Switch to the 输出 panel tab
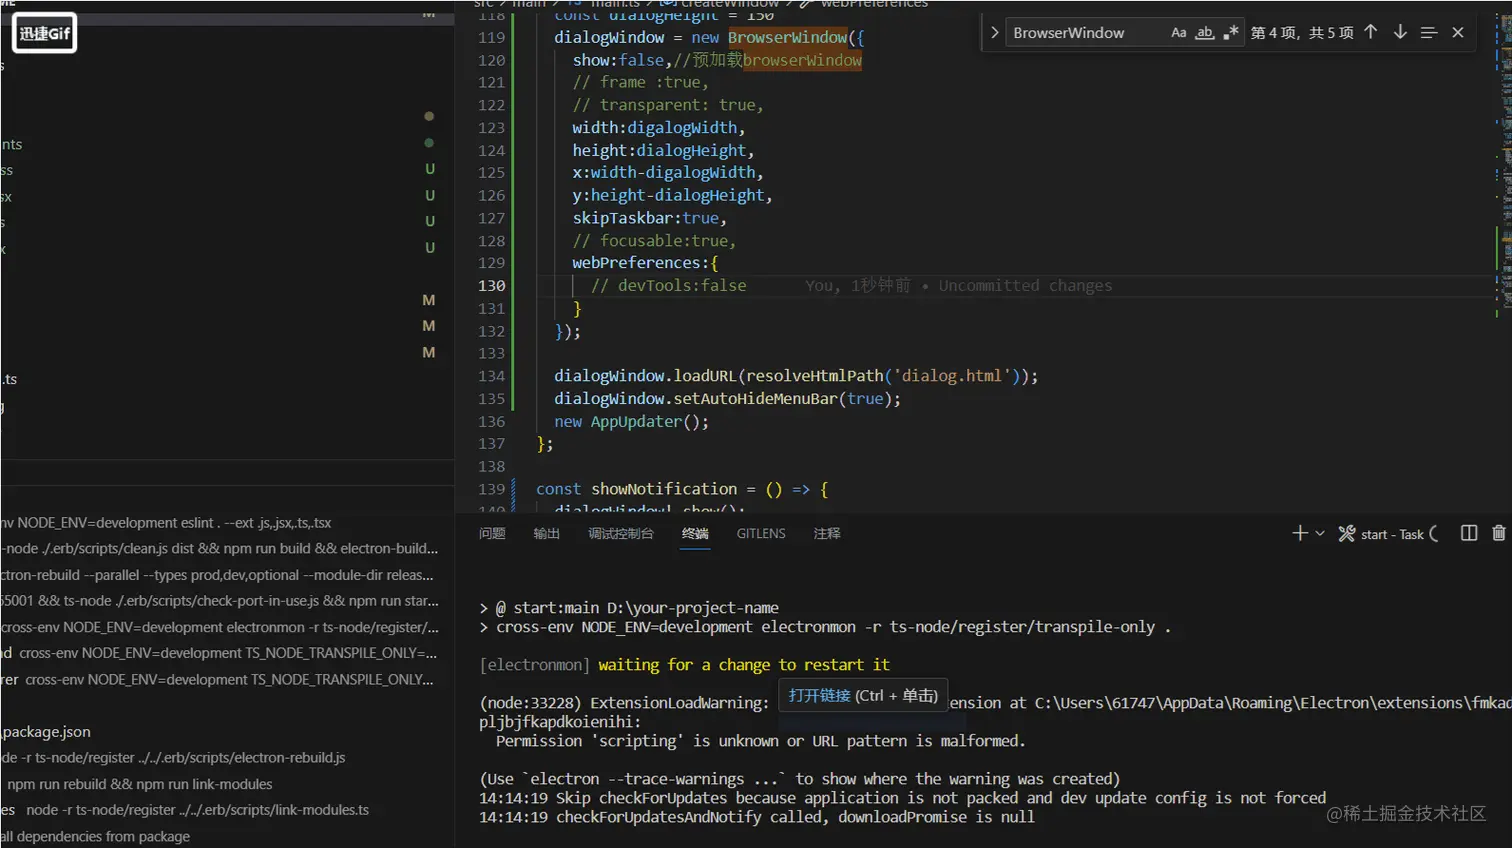The width and height of the screenshot is (1512, 848). [547, 534]
